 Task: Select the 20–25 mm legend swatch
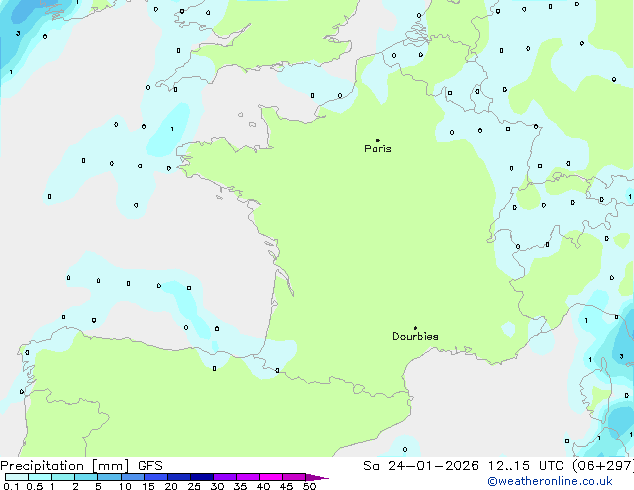coord(178,477)
